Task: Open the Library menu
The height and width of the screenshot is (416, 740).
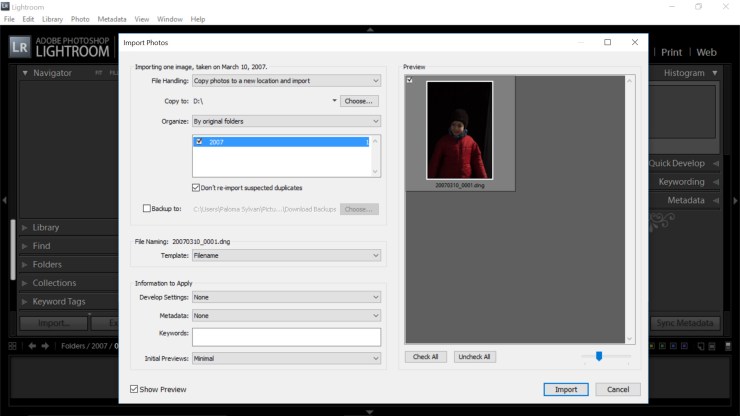Action: (52, 19)
